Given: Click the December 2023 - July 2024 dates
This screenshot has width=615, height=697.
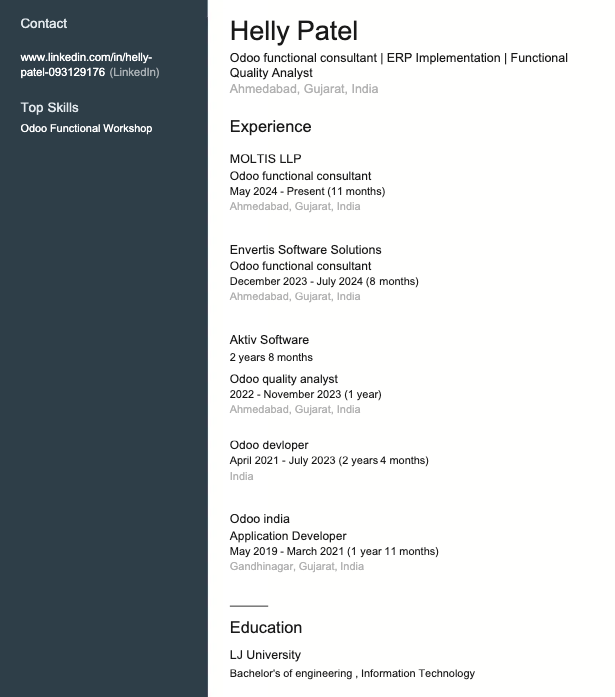Looking at the screenshot, I should (x=324, y=281).
